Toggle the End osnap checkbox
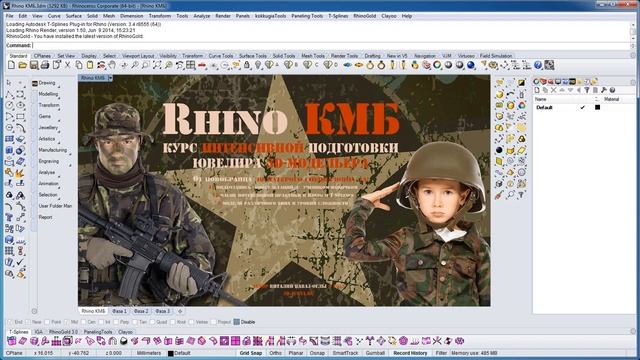This screenshot has width=640, height=360. point(10,322)
